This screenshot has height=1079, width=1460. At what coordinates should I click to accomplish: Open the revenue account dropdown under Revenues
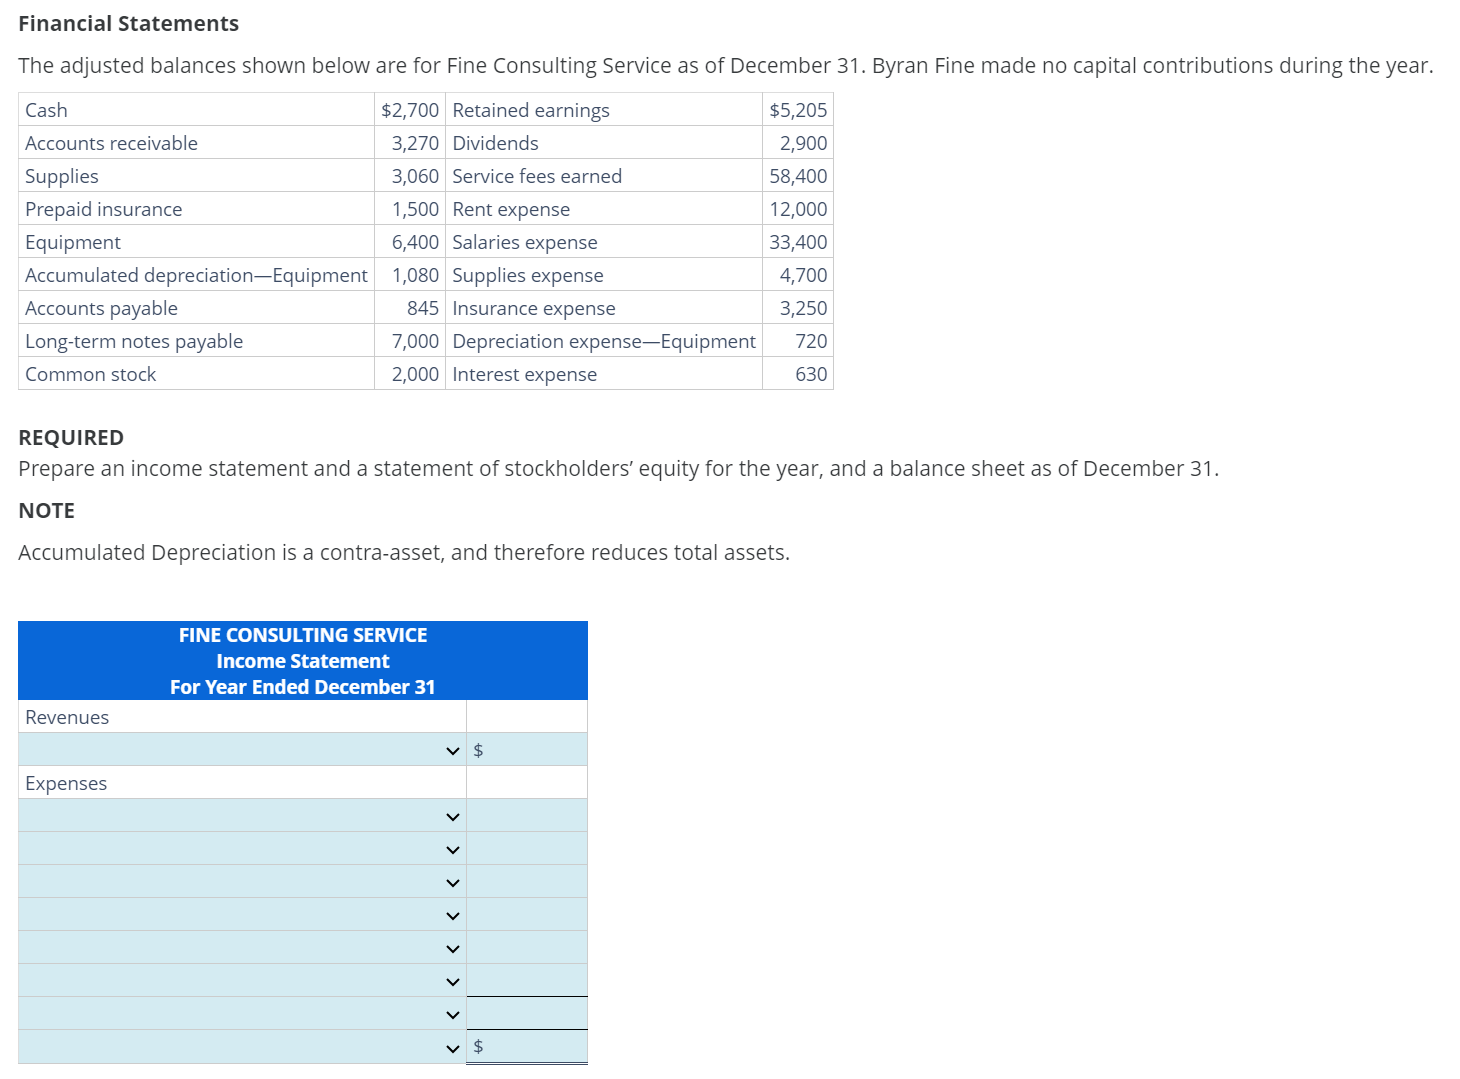pyautogui.click(x=452, y=749)
